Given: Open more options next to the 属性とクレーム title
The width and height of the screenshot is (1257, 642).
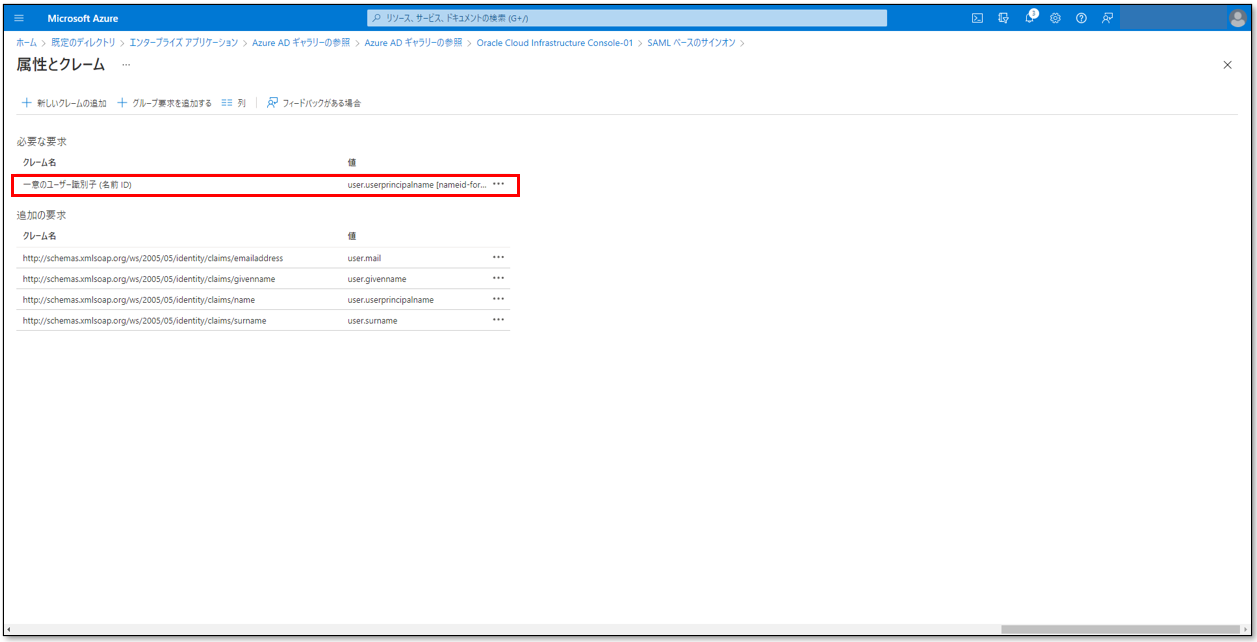Looking at the screenshot, I should [126, 65].
